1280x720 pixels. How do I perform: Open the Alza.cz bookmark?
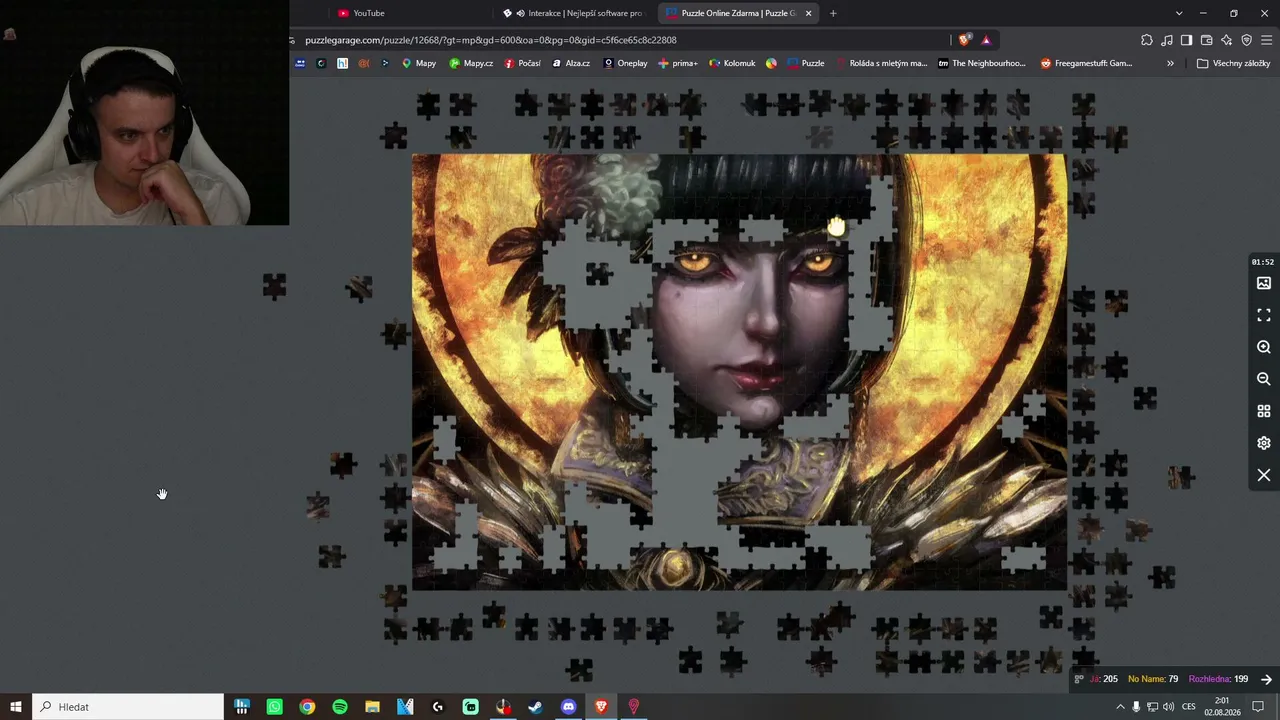tap(571, 63)
